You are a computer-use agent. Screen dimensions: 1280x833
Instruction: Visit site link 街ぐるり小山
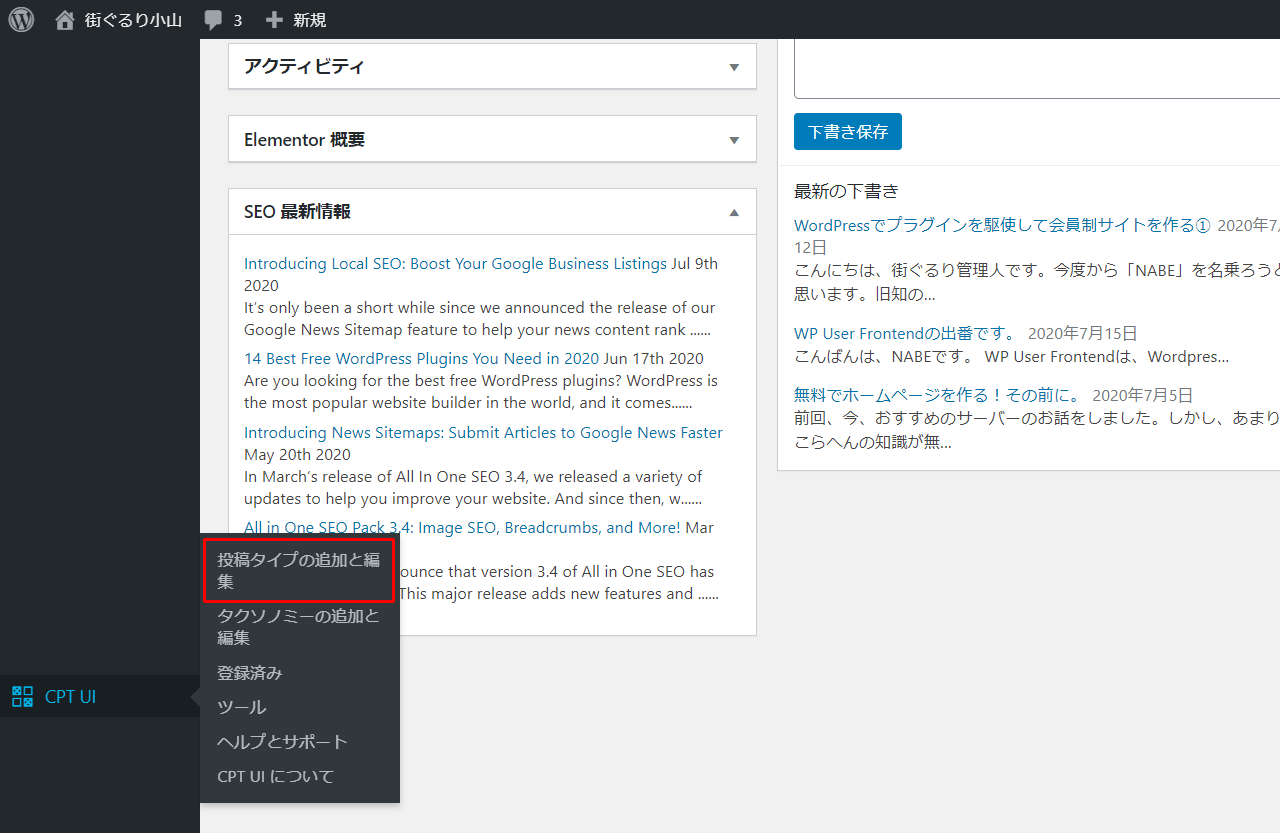133,19
